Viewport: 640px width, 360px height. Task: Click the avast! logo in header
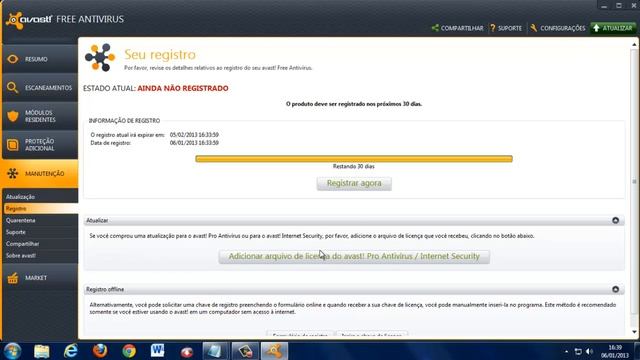click(29, 20)
